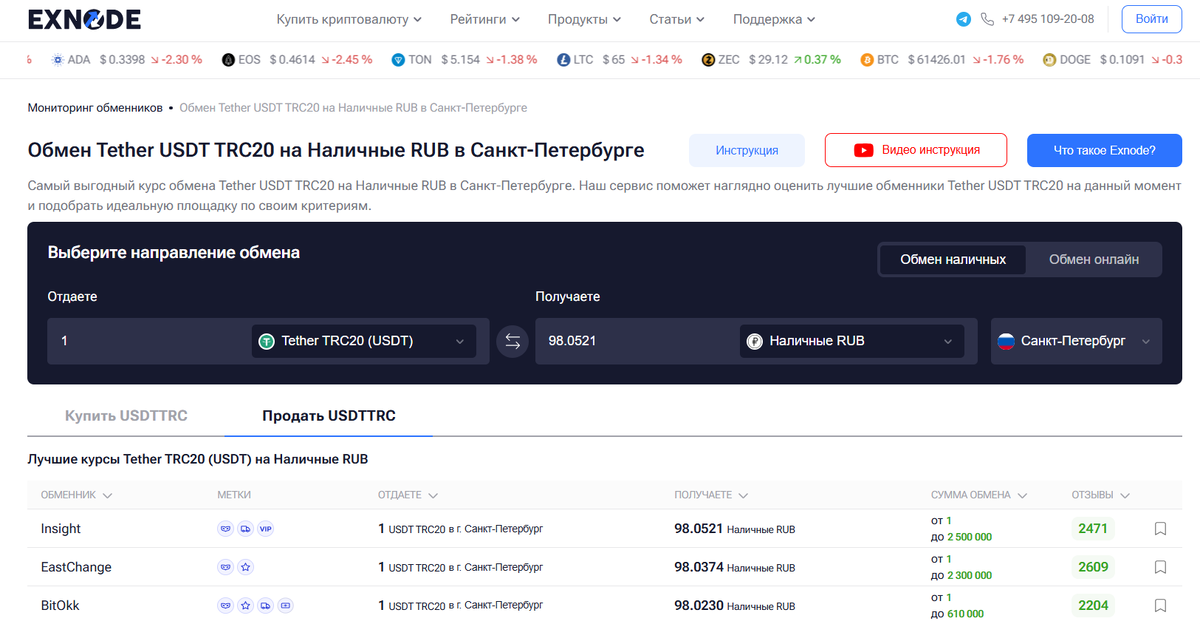Expand the Рейтинги menu
Viewport: 1200px width, 624px height.
pos(485,19)
